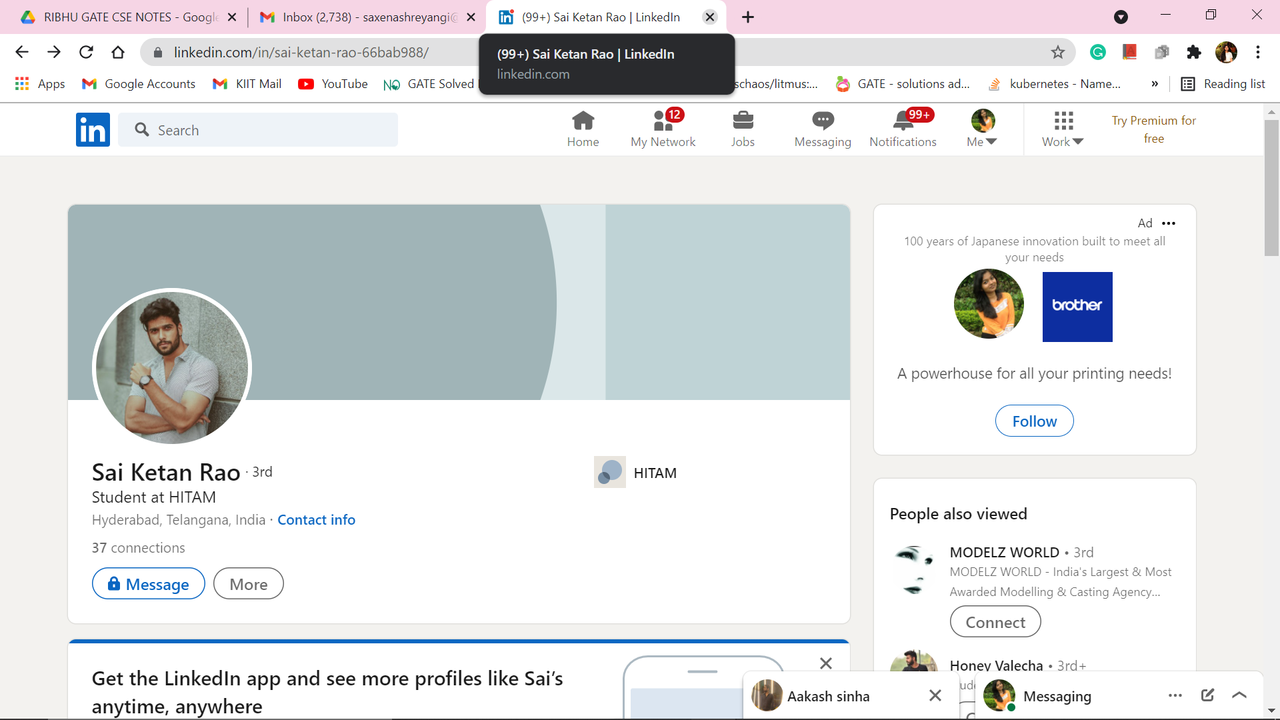Click Try Premium for free

(x=1154, y=129)
